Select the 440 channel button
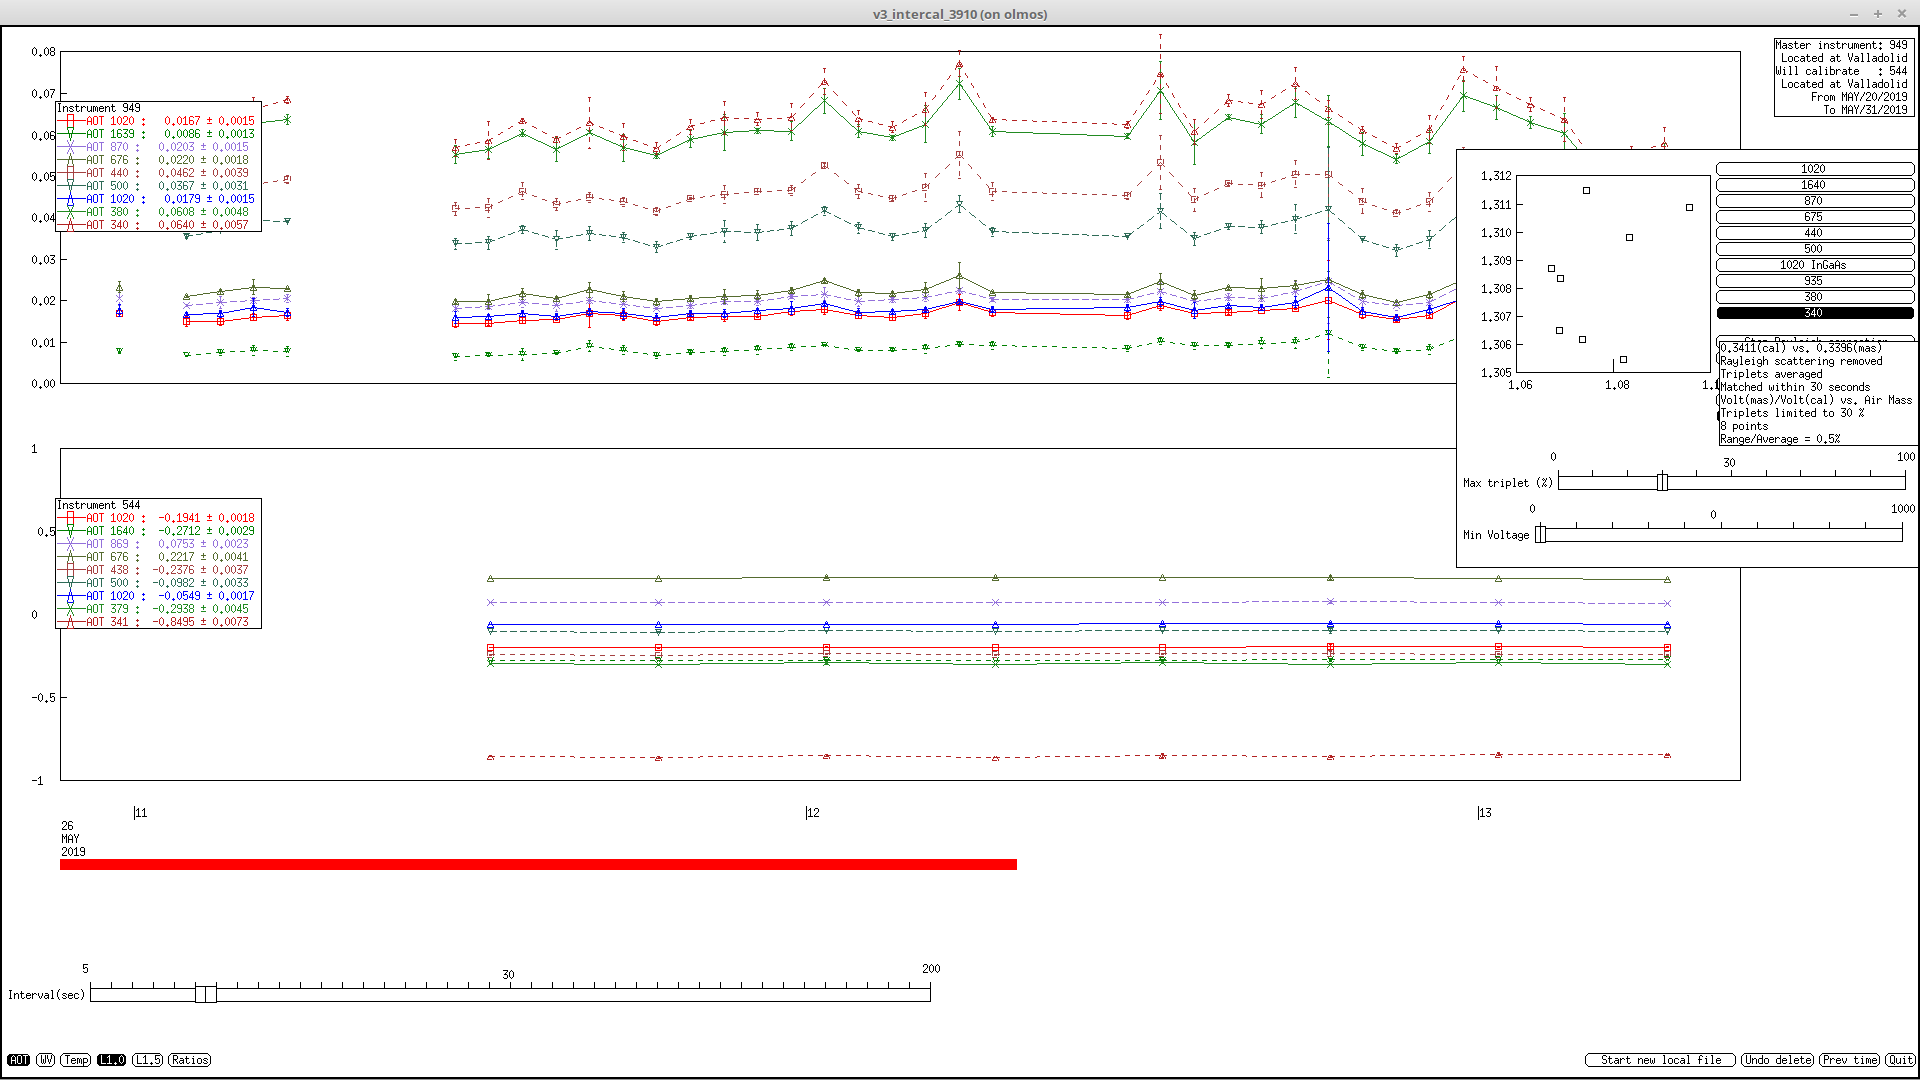 1815,233
